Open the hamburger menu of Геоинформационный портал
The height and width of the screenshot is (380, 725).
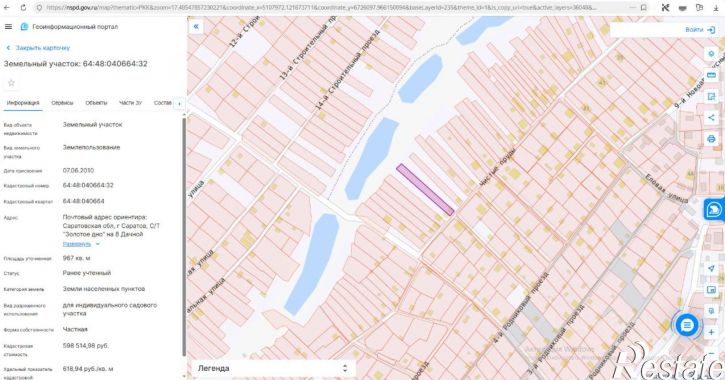coord(8,27)
